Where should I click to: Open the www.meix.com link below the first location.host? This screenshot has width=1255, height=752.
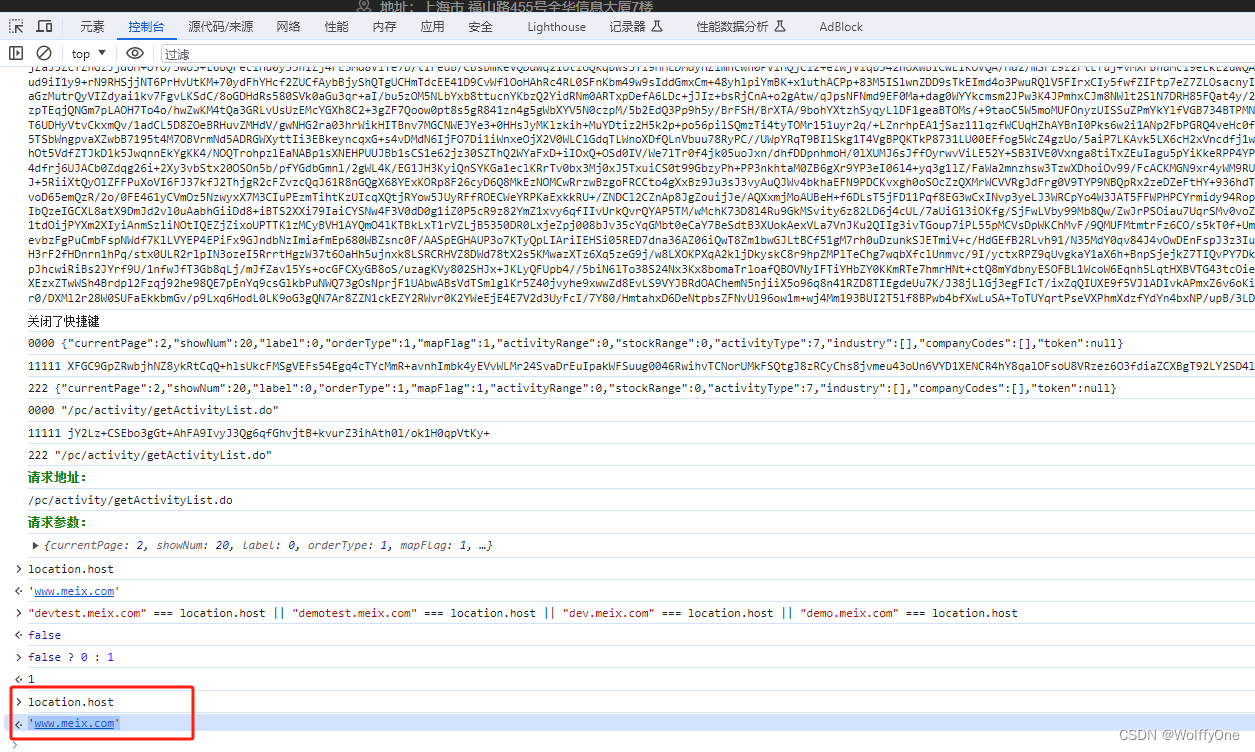[74, 591]
